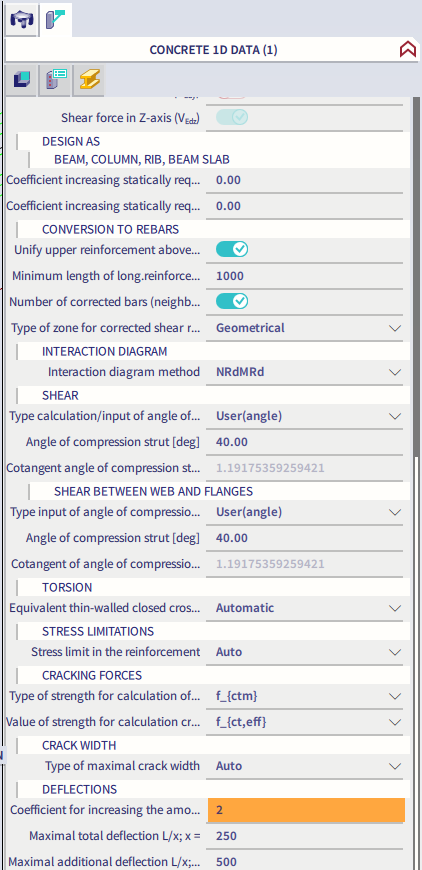The height and width of the screenshot is (870, 422).
Task: Click the yellow I-beam cross-section icon
Action: [x=88, y=80]
